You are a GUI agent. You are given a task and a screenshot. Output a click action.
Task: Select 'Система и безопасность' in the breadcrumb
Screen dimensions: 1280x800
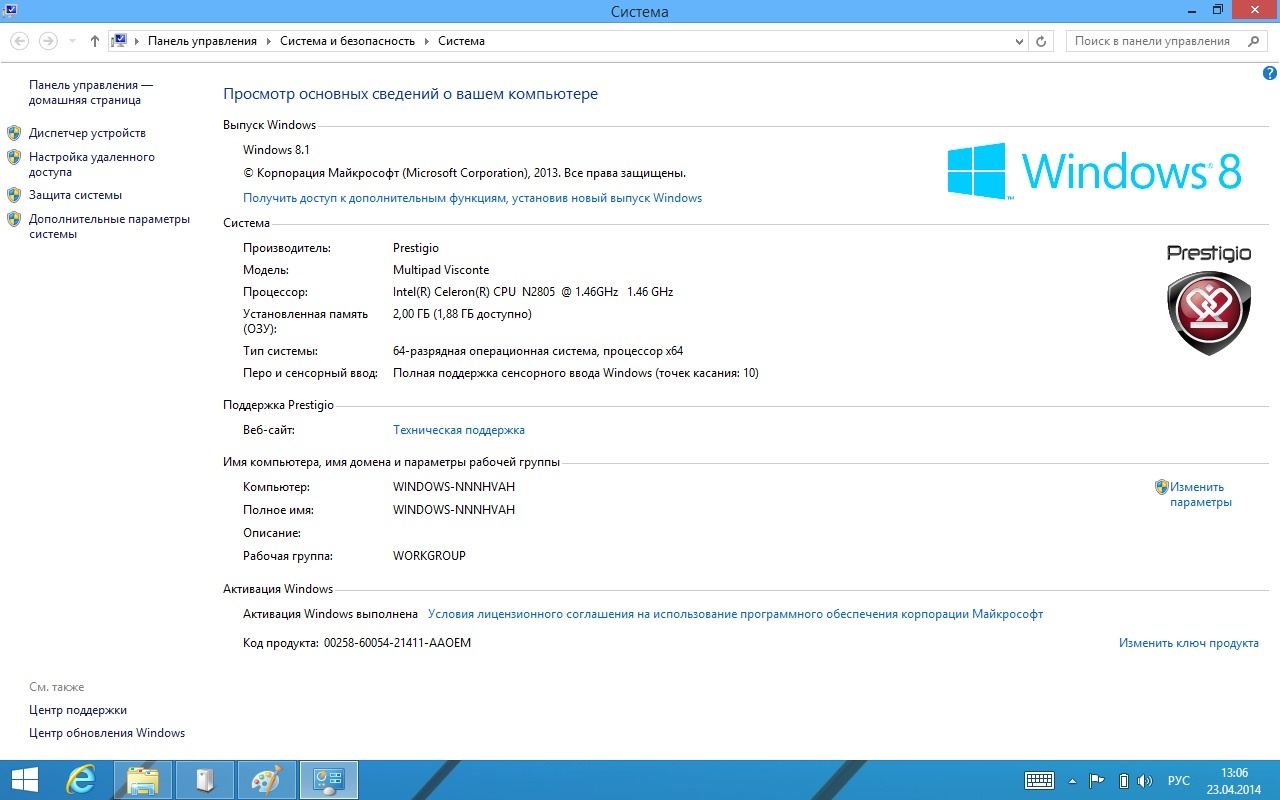[347, 41]
